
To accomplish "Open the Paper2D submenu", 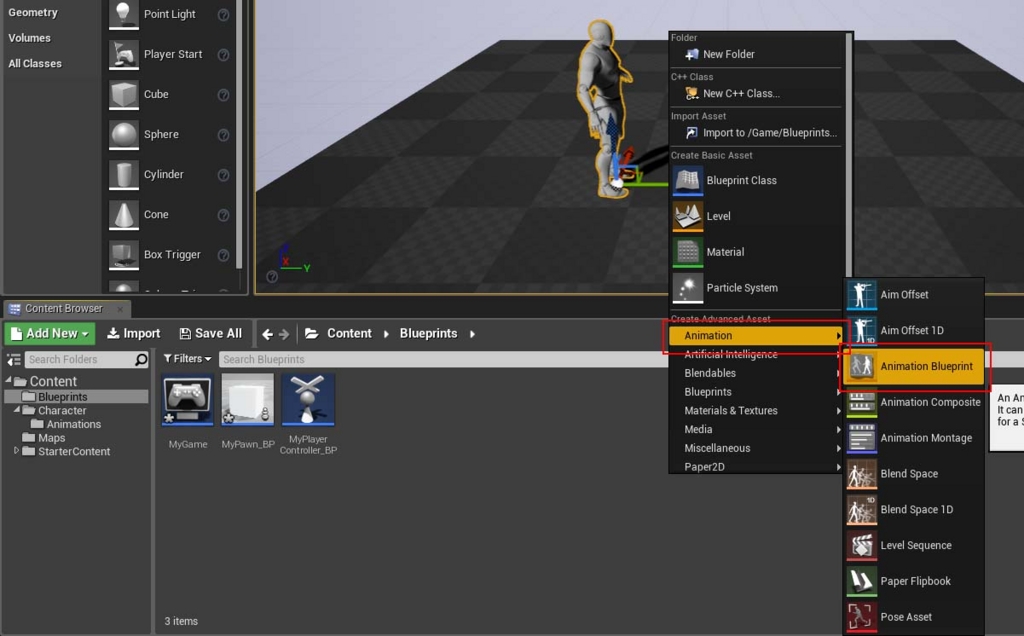I will [x=757, y=466].
